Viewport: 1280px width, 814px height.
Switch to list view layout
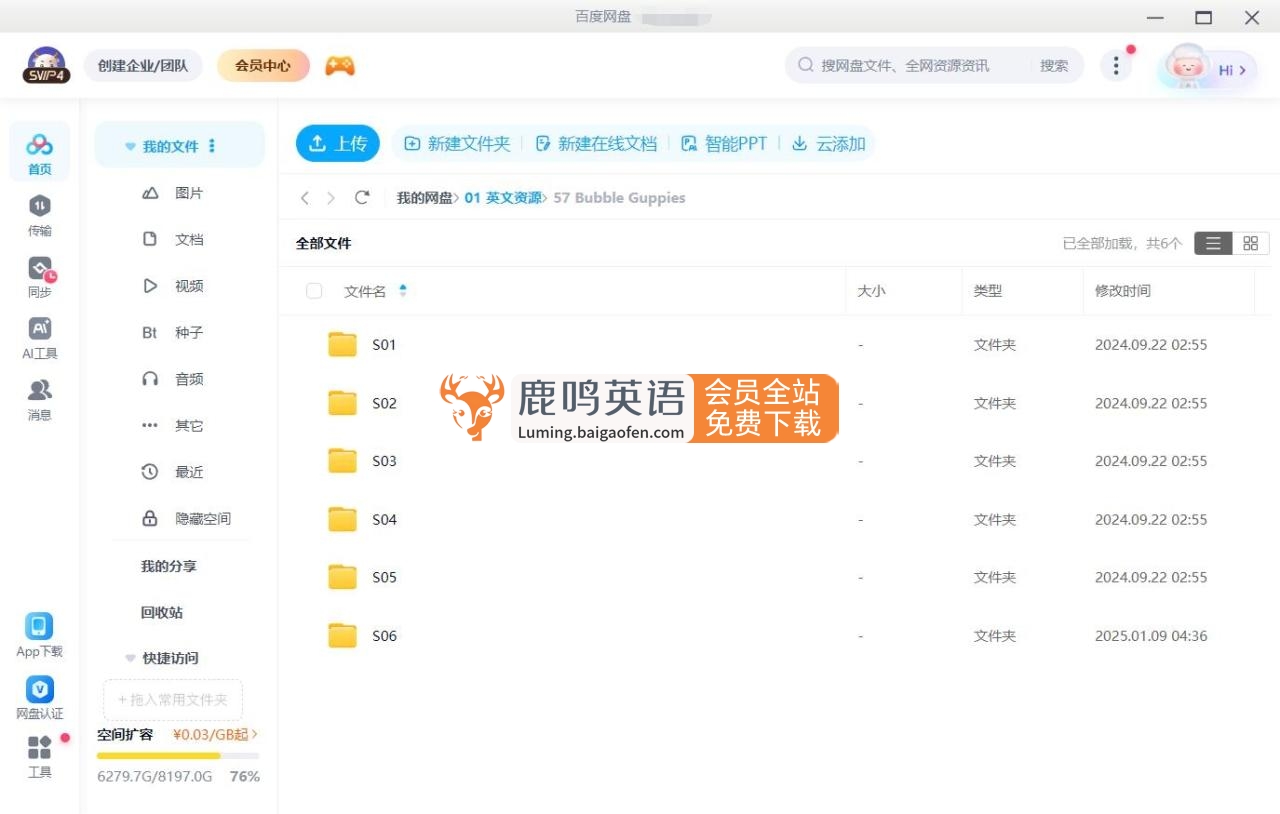[x=1212, y=243]
